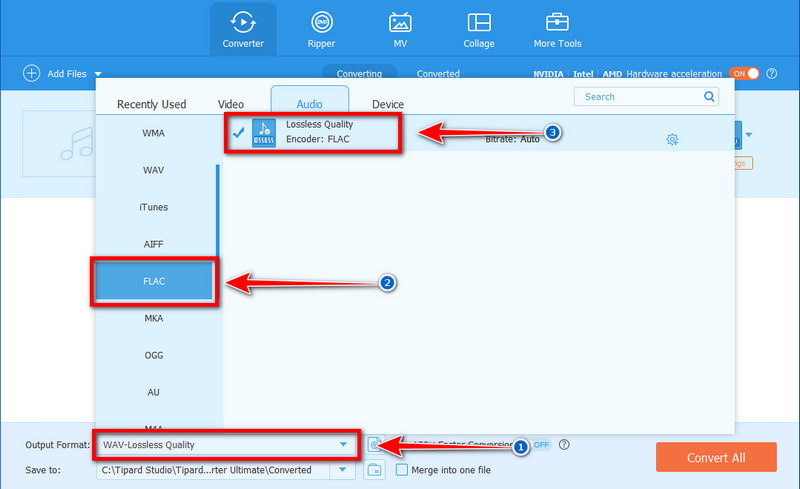Select AIFF in the format list

coord(154,244)
